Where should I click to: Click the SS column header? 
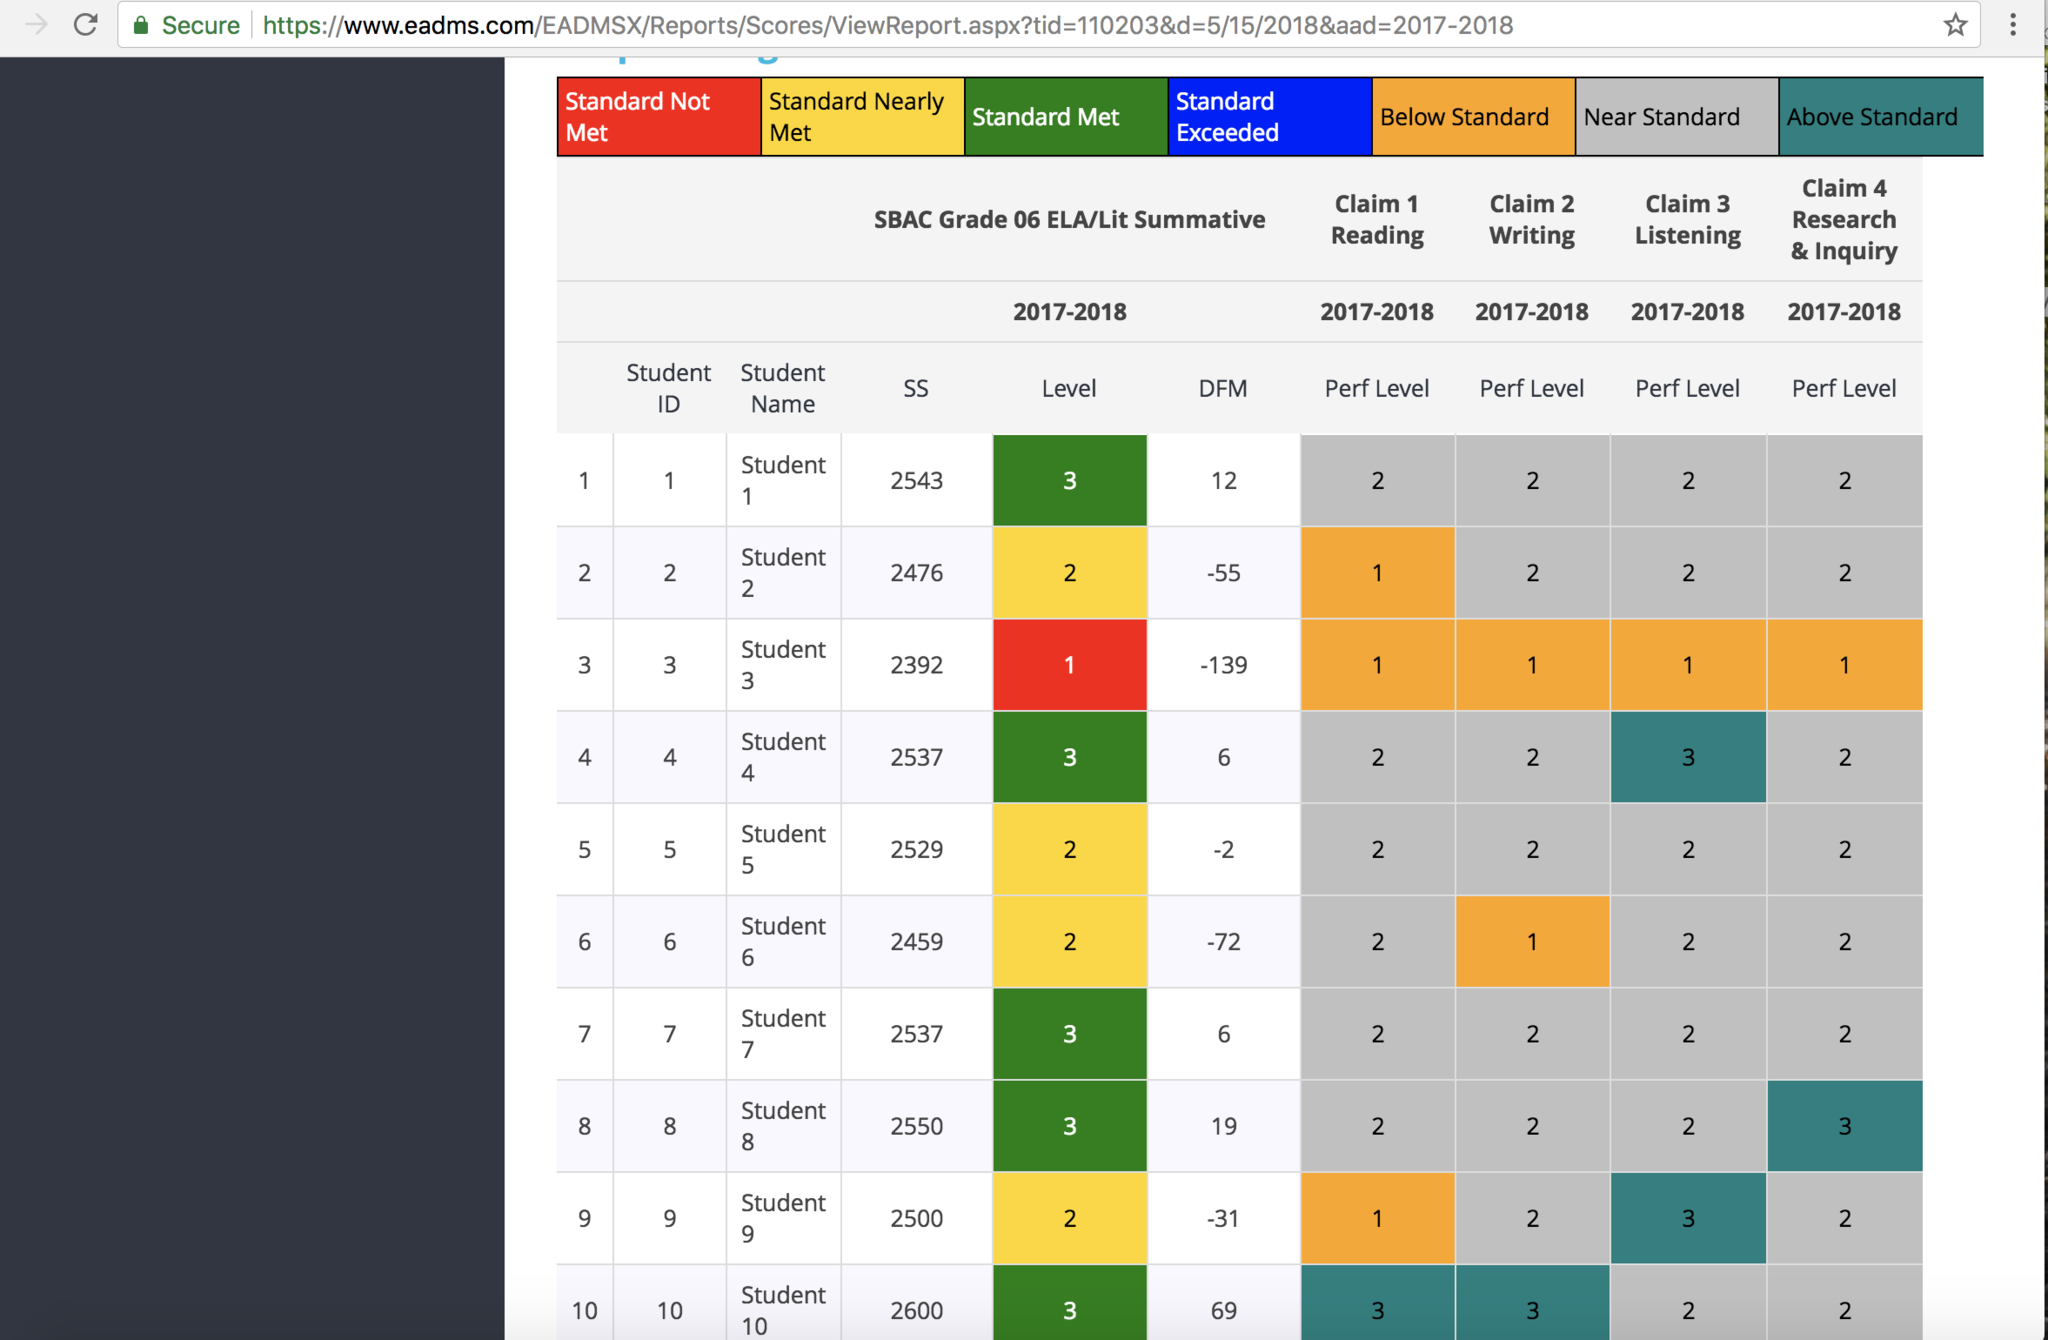916,388
